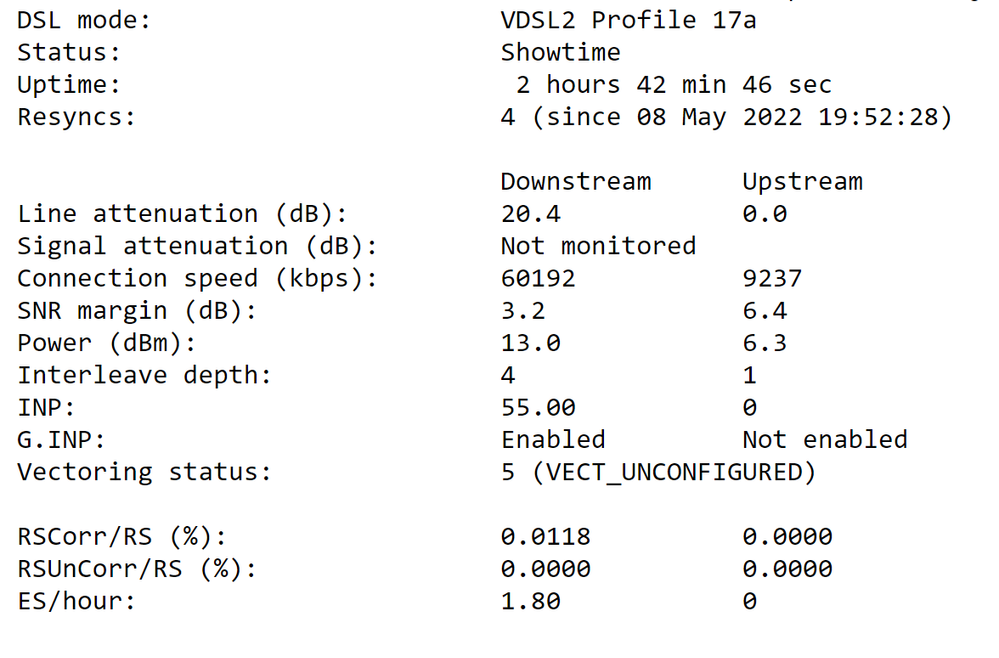Click the downstream connection speed 60192
The width and height of the screenshot is (999, 658).
pos(538,279)
